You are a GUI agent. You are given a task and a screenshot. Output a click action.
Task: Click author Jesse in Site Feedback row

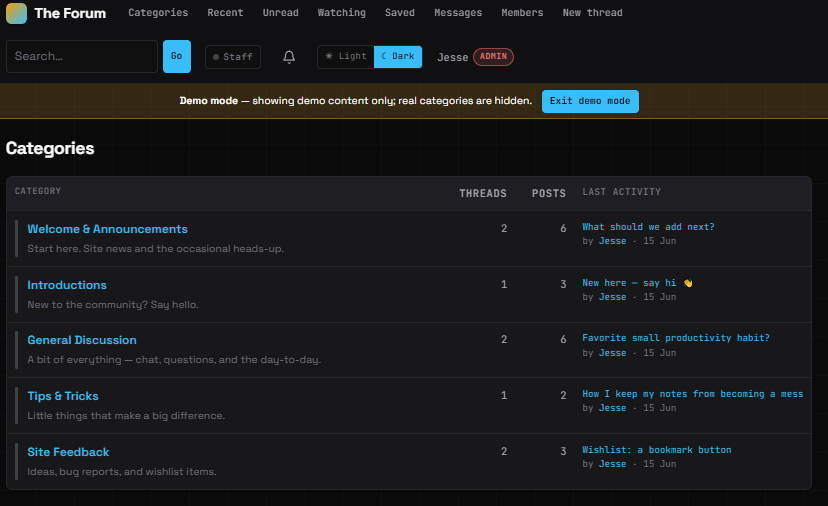pos(612,464)
